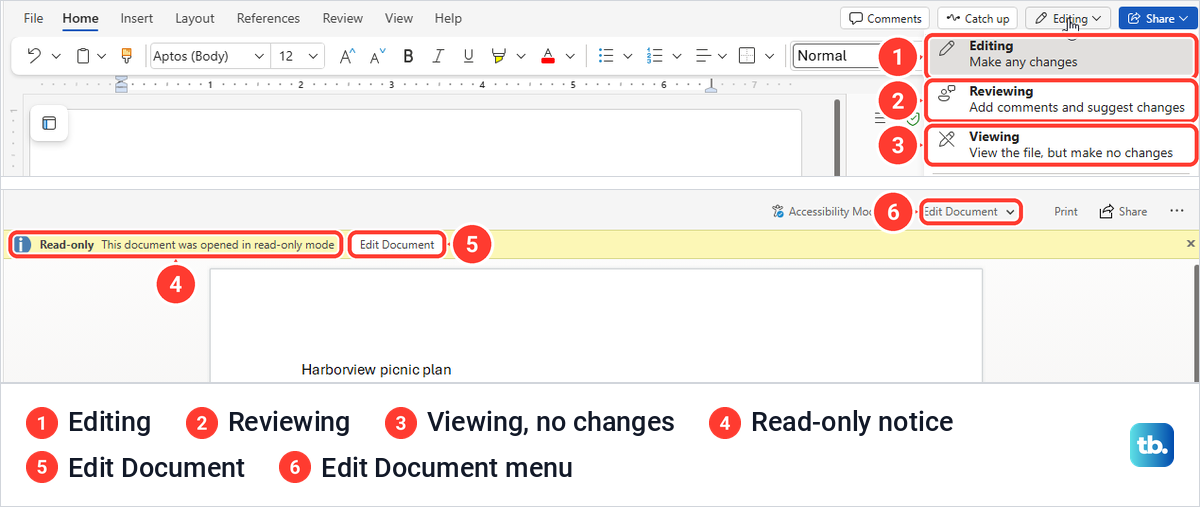The width and height of the screenshot is (1200, 507).
Task: Open the References tab
Action: tap(268, 18)
